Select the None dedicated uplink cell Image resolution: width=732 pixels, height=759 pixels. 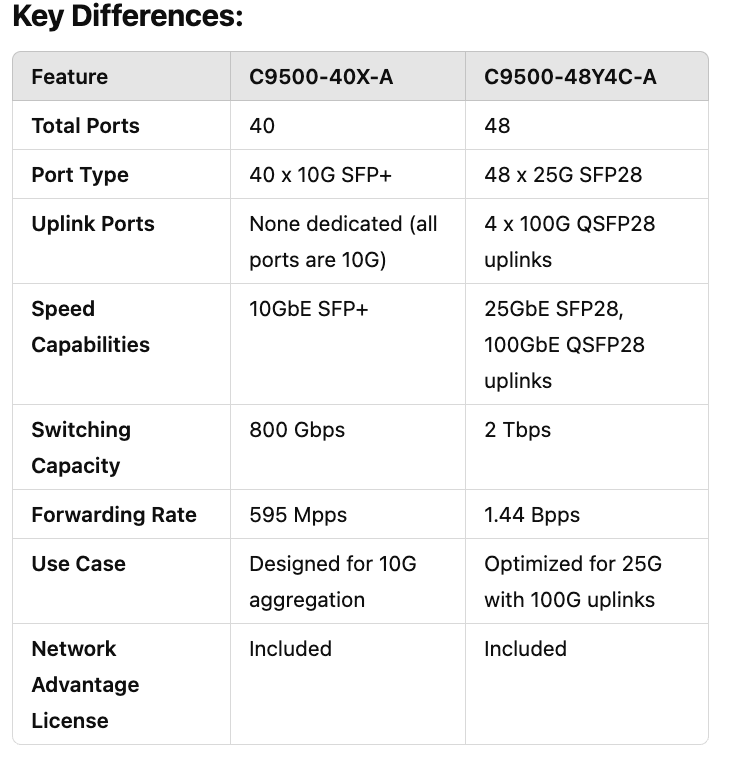point(343,241)
